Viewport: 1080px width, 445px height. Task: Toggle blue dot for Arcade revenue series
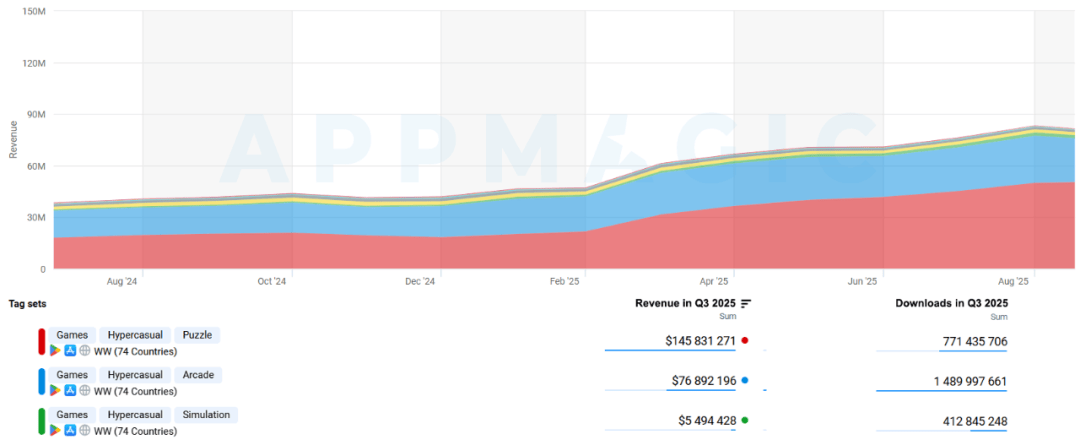(x=746, y=381)
